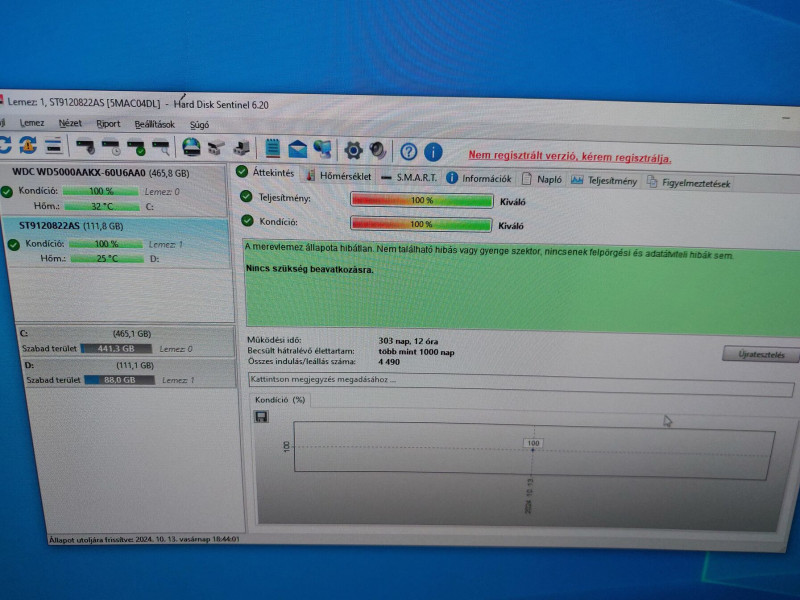Click the comment field Kattintson megjegyzés megadásához
800x600 pixels.
click(520, 384)
